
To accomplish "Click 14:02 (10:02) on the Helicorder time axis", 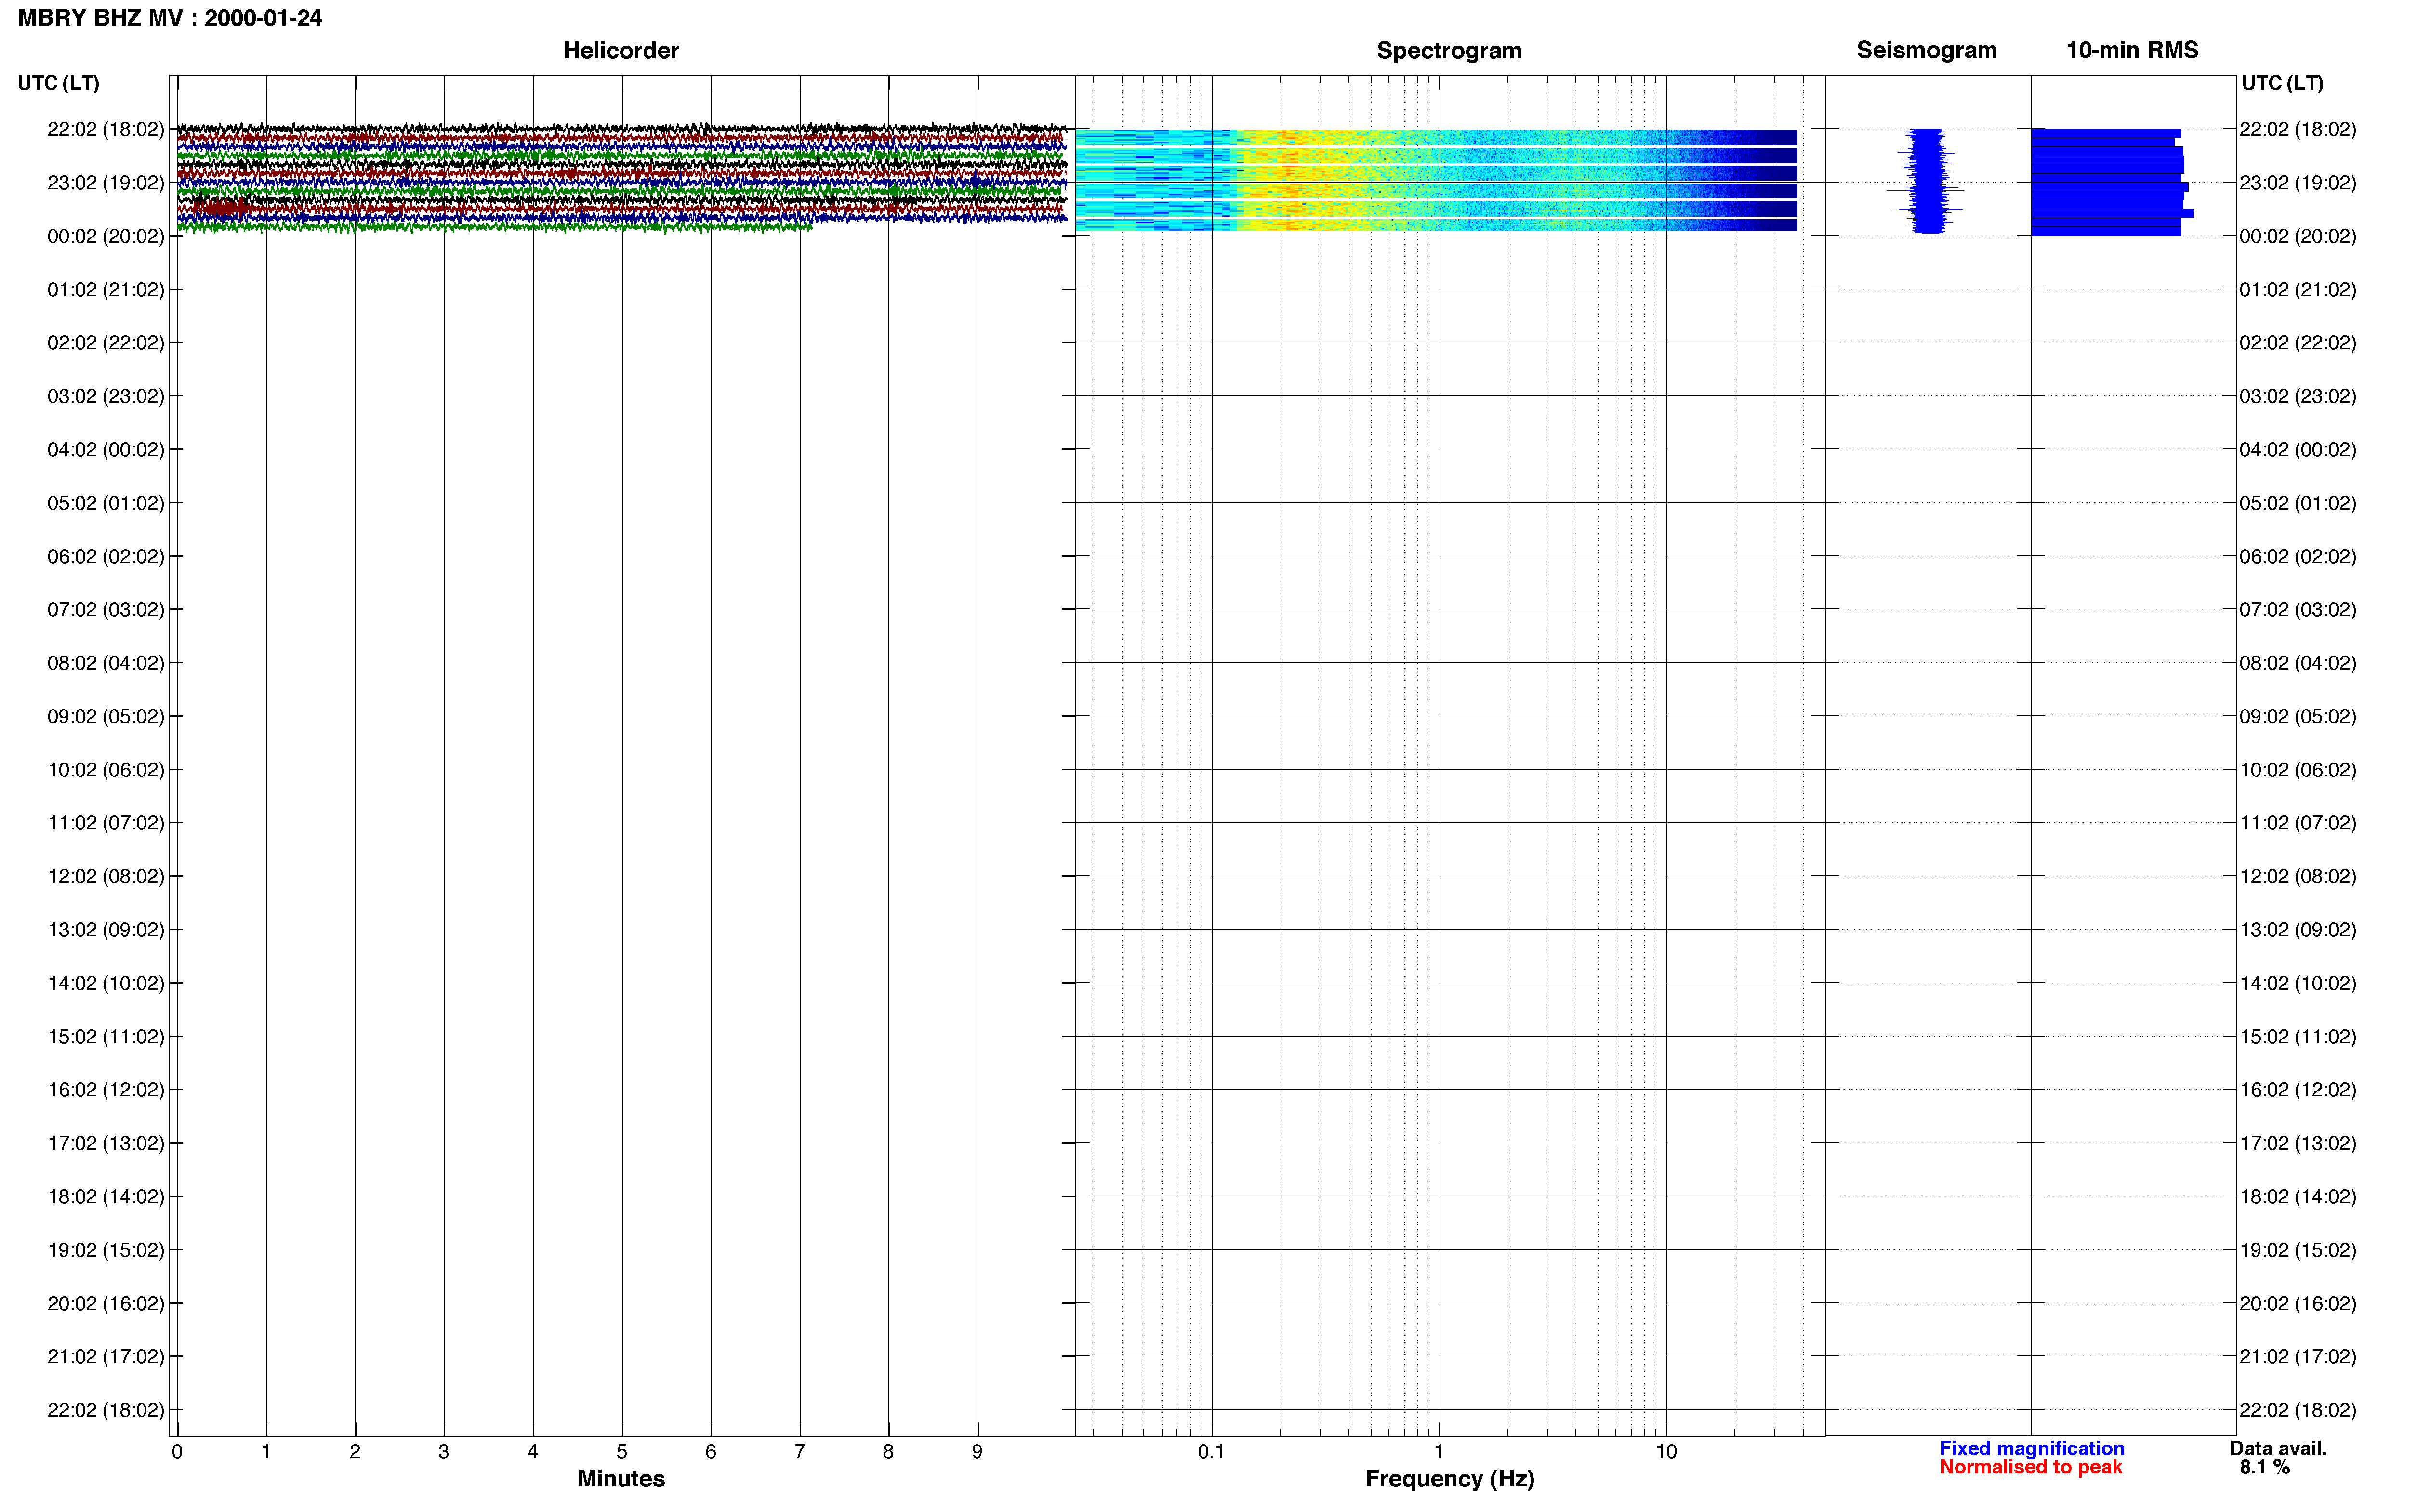I will 105,983.
